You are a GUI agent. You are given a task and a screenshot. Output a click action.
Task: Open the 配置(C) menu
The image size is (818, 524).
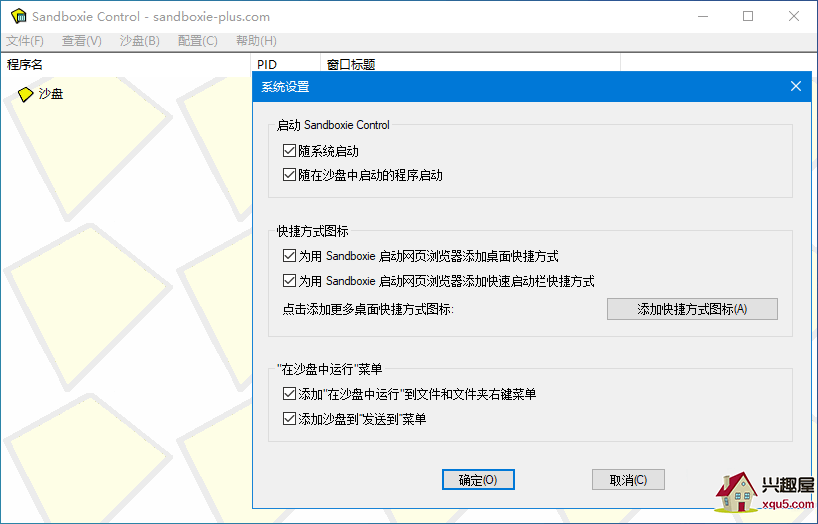point(197,41)
